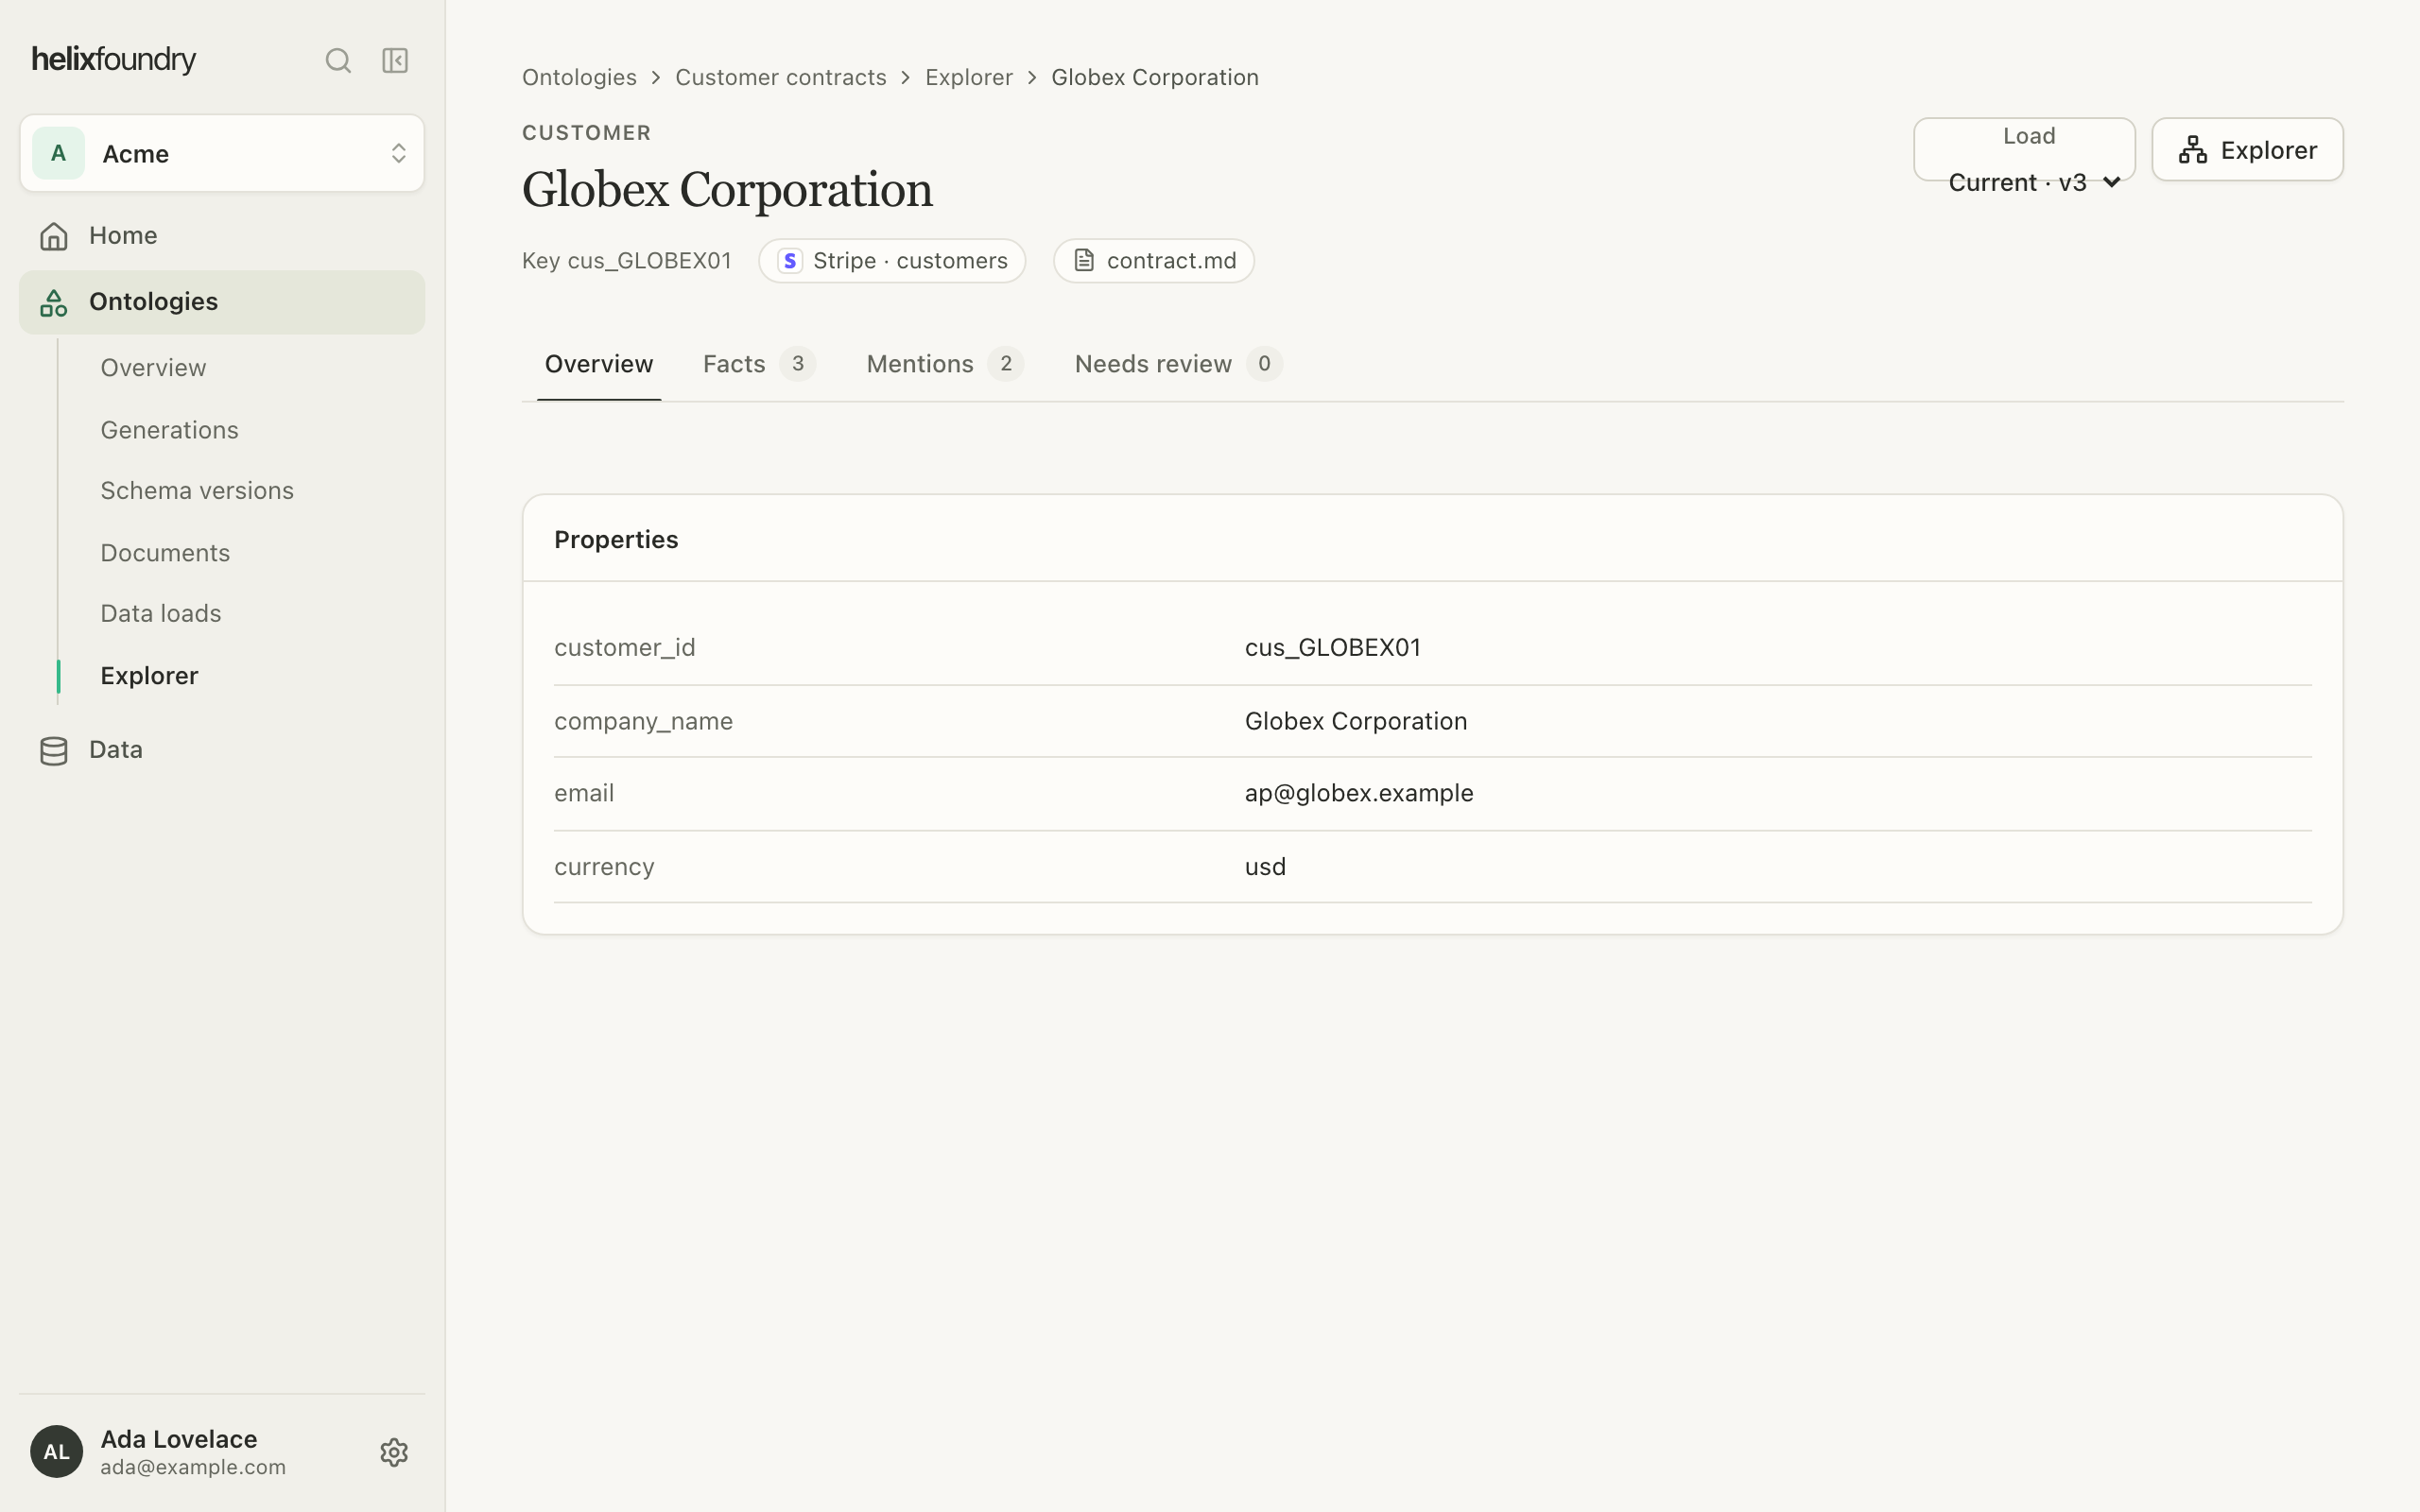Click the Home house icon

pyautogui.click(x=54, y=236)
